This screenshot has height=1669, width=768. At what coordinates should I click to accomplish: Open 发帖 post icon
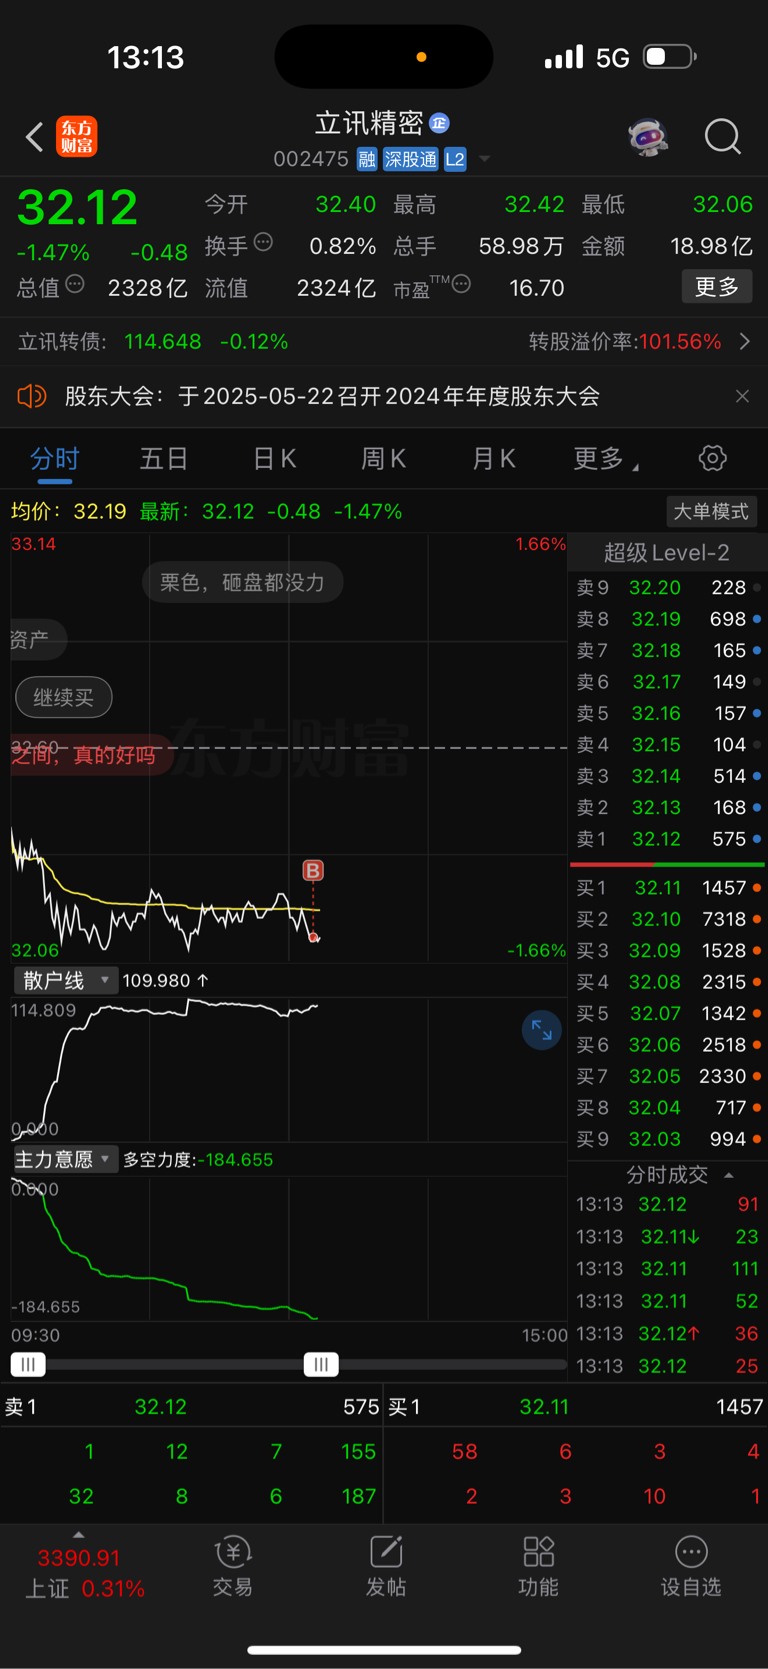click(386, 1567)
